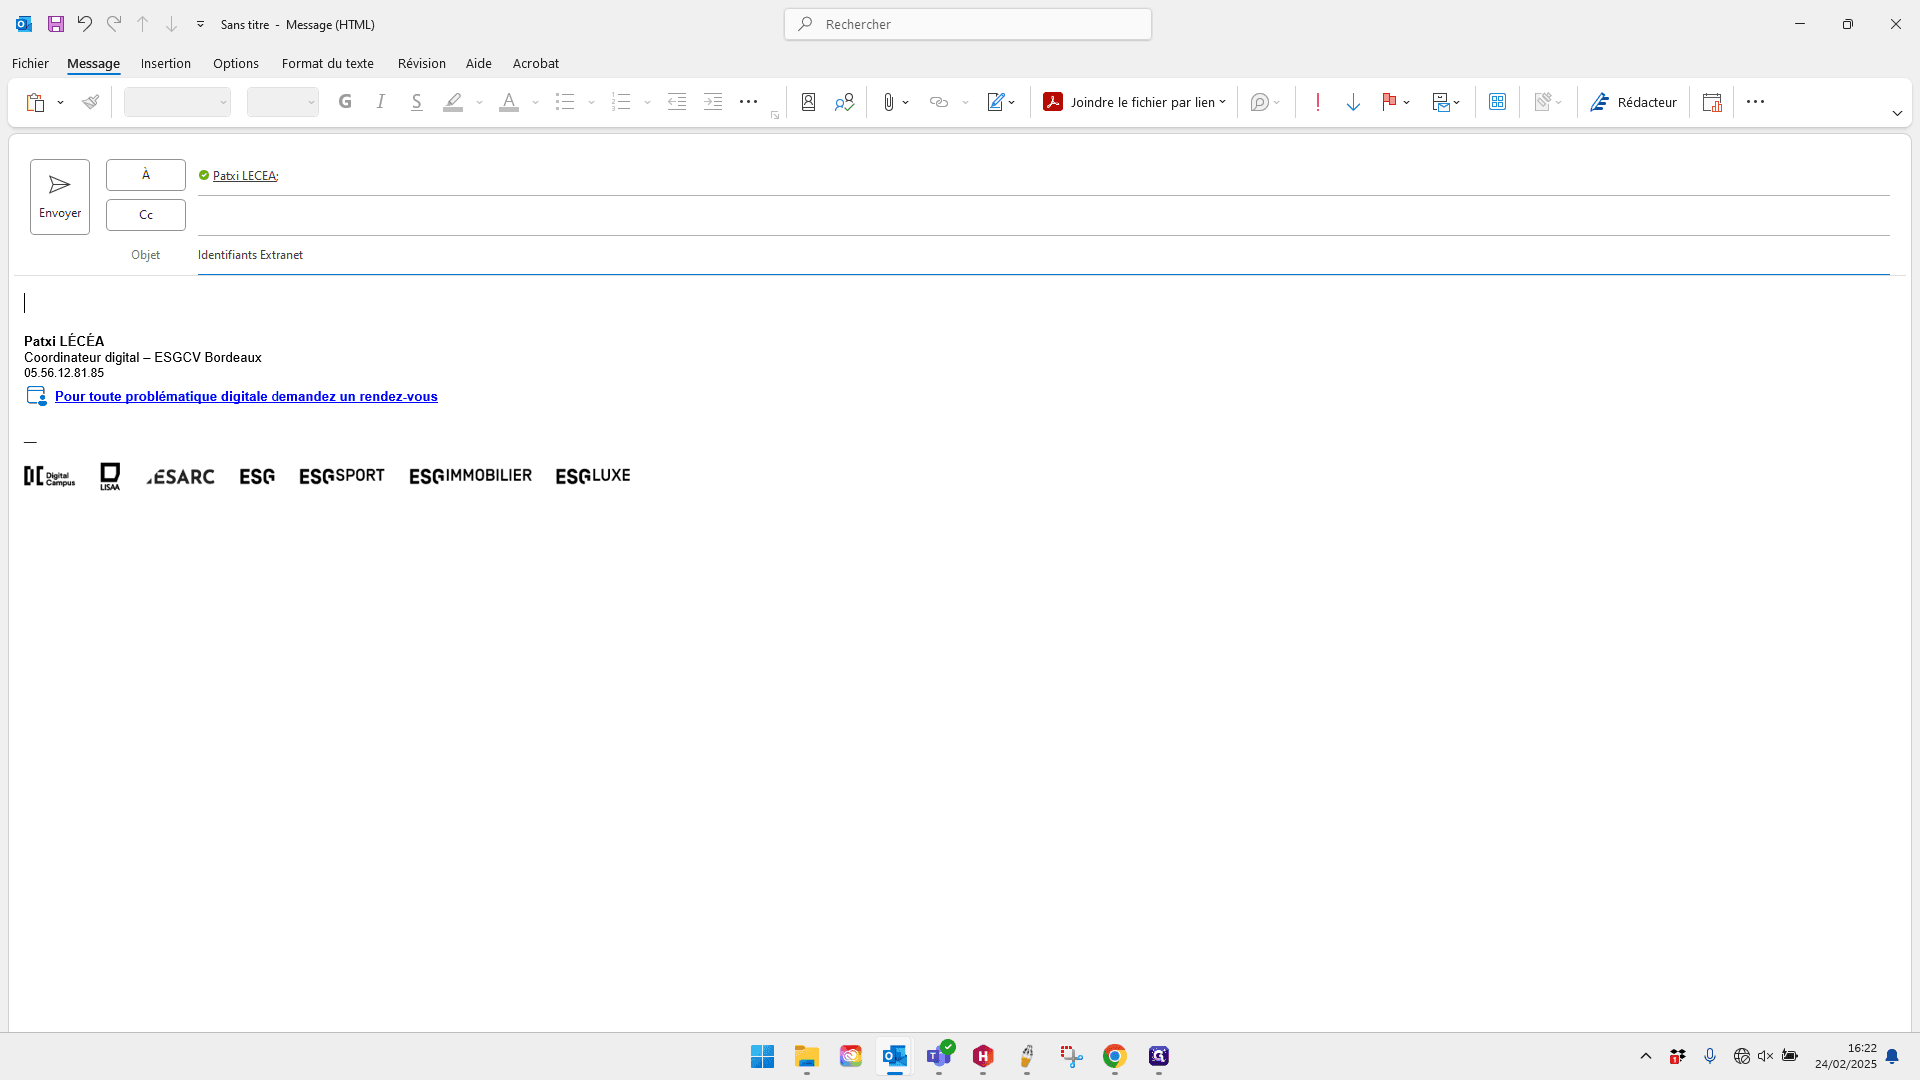This screenshot has height=1080, width=1920.
Task: Click the Cc address field
Action: pyautogui.click(x=1043, y=215)
